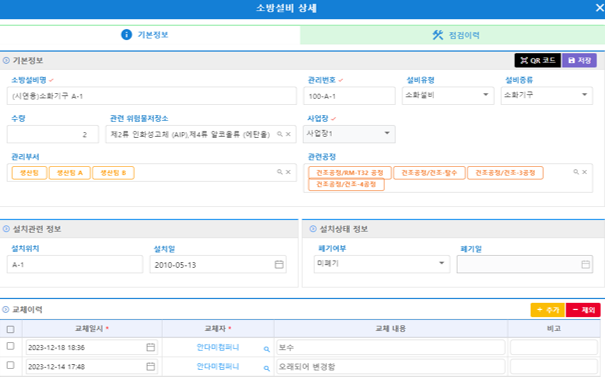Image resolution: width=605 pixels, height=378 pixels.
Task: Click the 교체자 column header
Action: pyautogui.click(x=218, y=329)
